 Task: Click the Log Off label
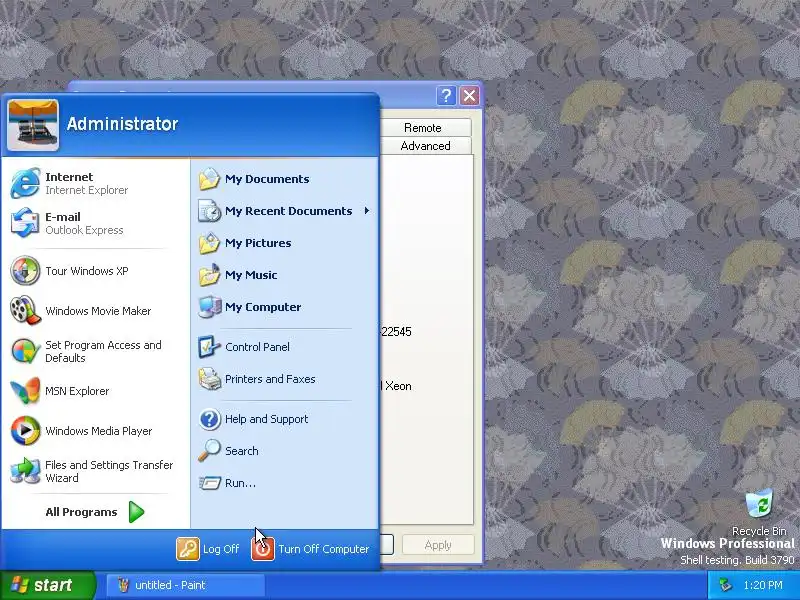pyautogui.click(x=221, y=549)
